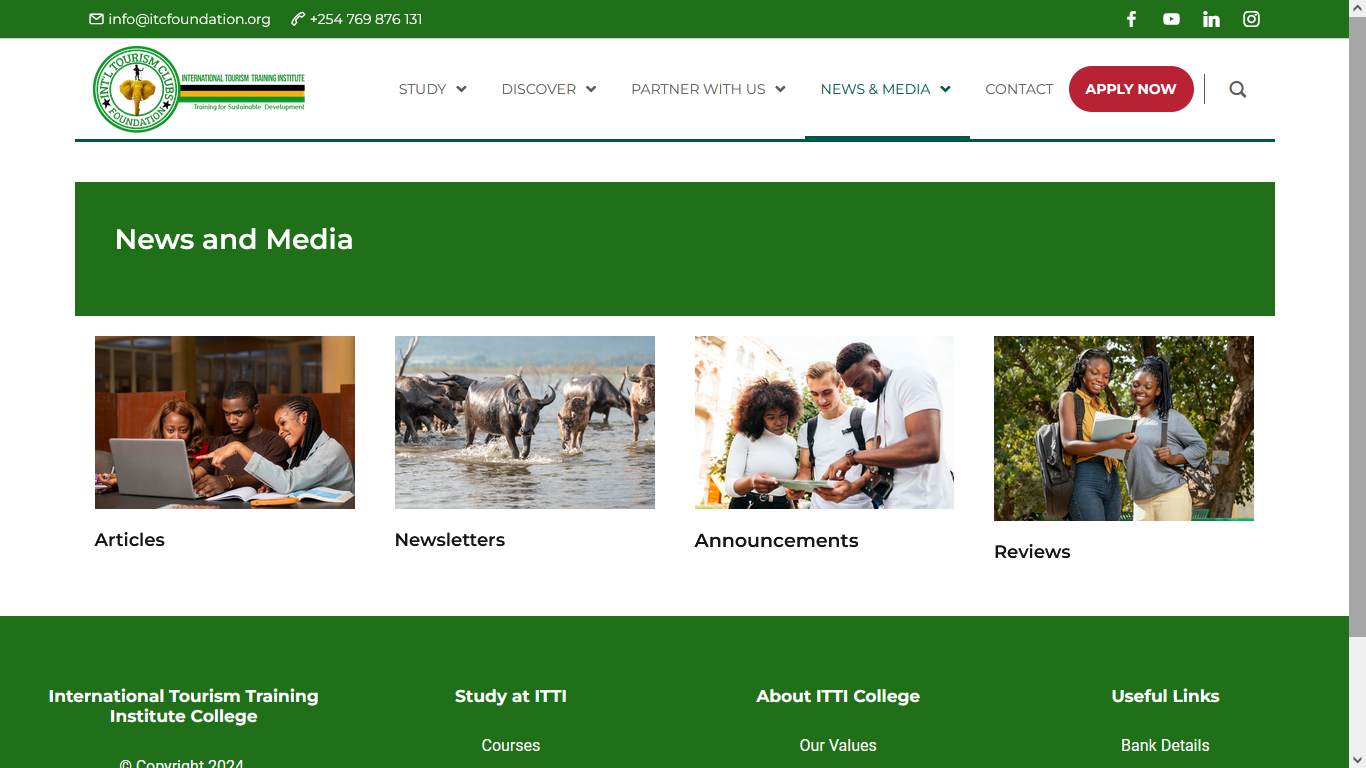Expand the DISCOVER dropdown menu
Screen dimensions: 1366x768
pos(549,89)
